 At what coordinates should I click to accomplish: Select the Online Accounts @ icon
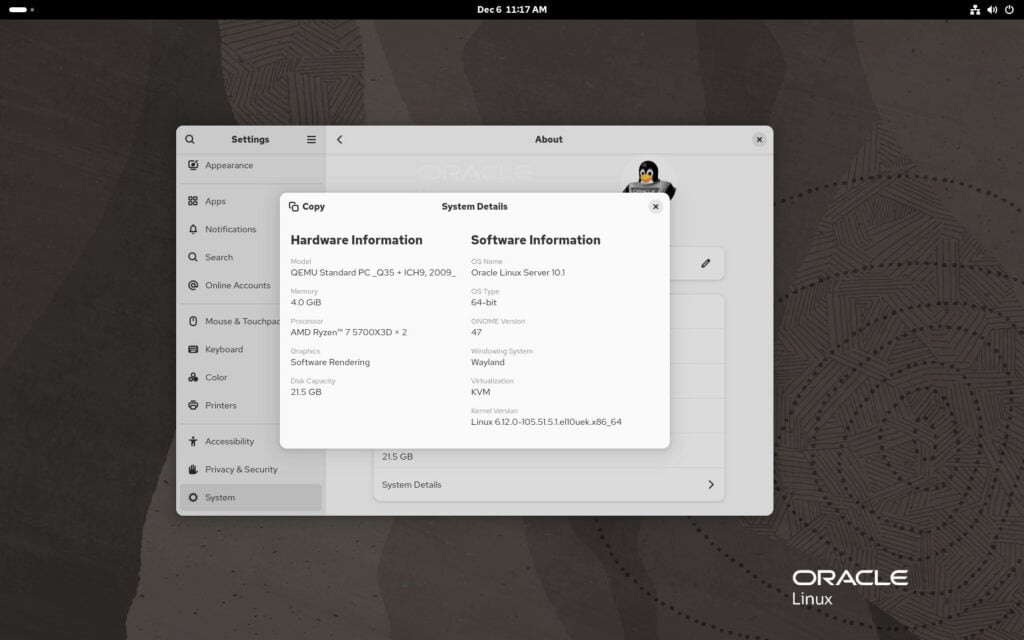tap(192, 285)
